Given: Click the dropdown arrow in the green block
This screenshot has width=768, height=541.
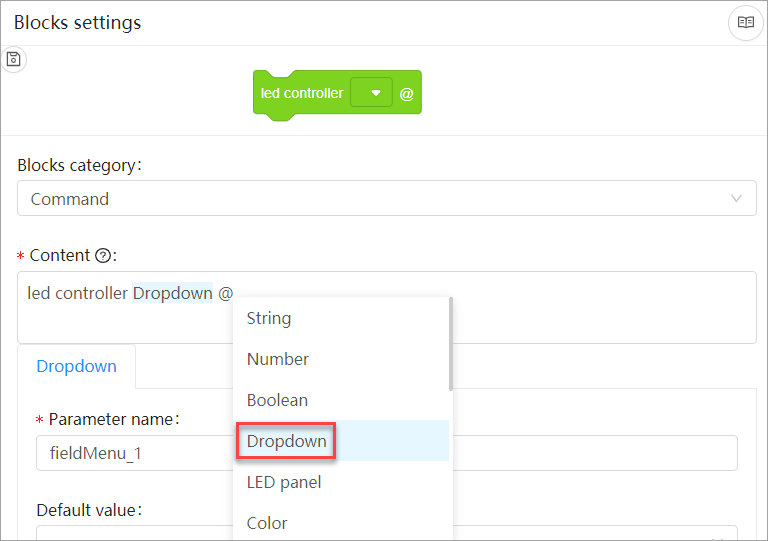Looking at the screenshot, I should tap(375, 93).
